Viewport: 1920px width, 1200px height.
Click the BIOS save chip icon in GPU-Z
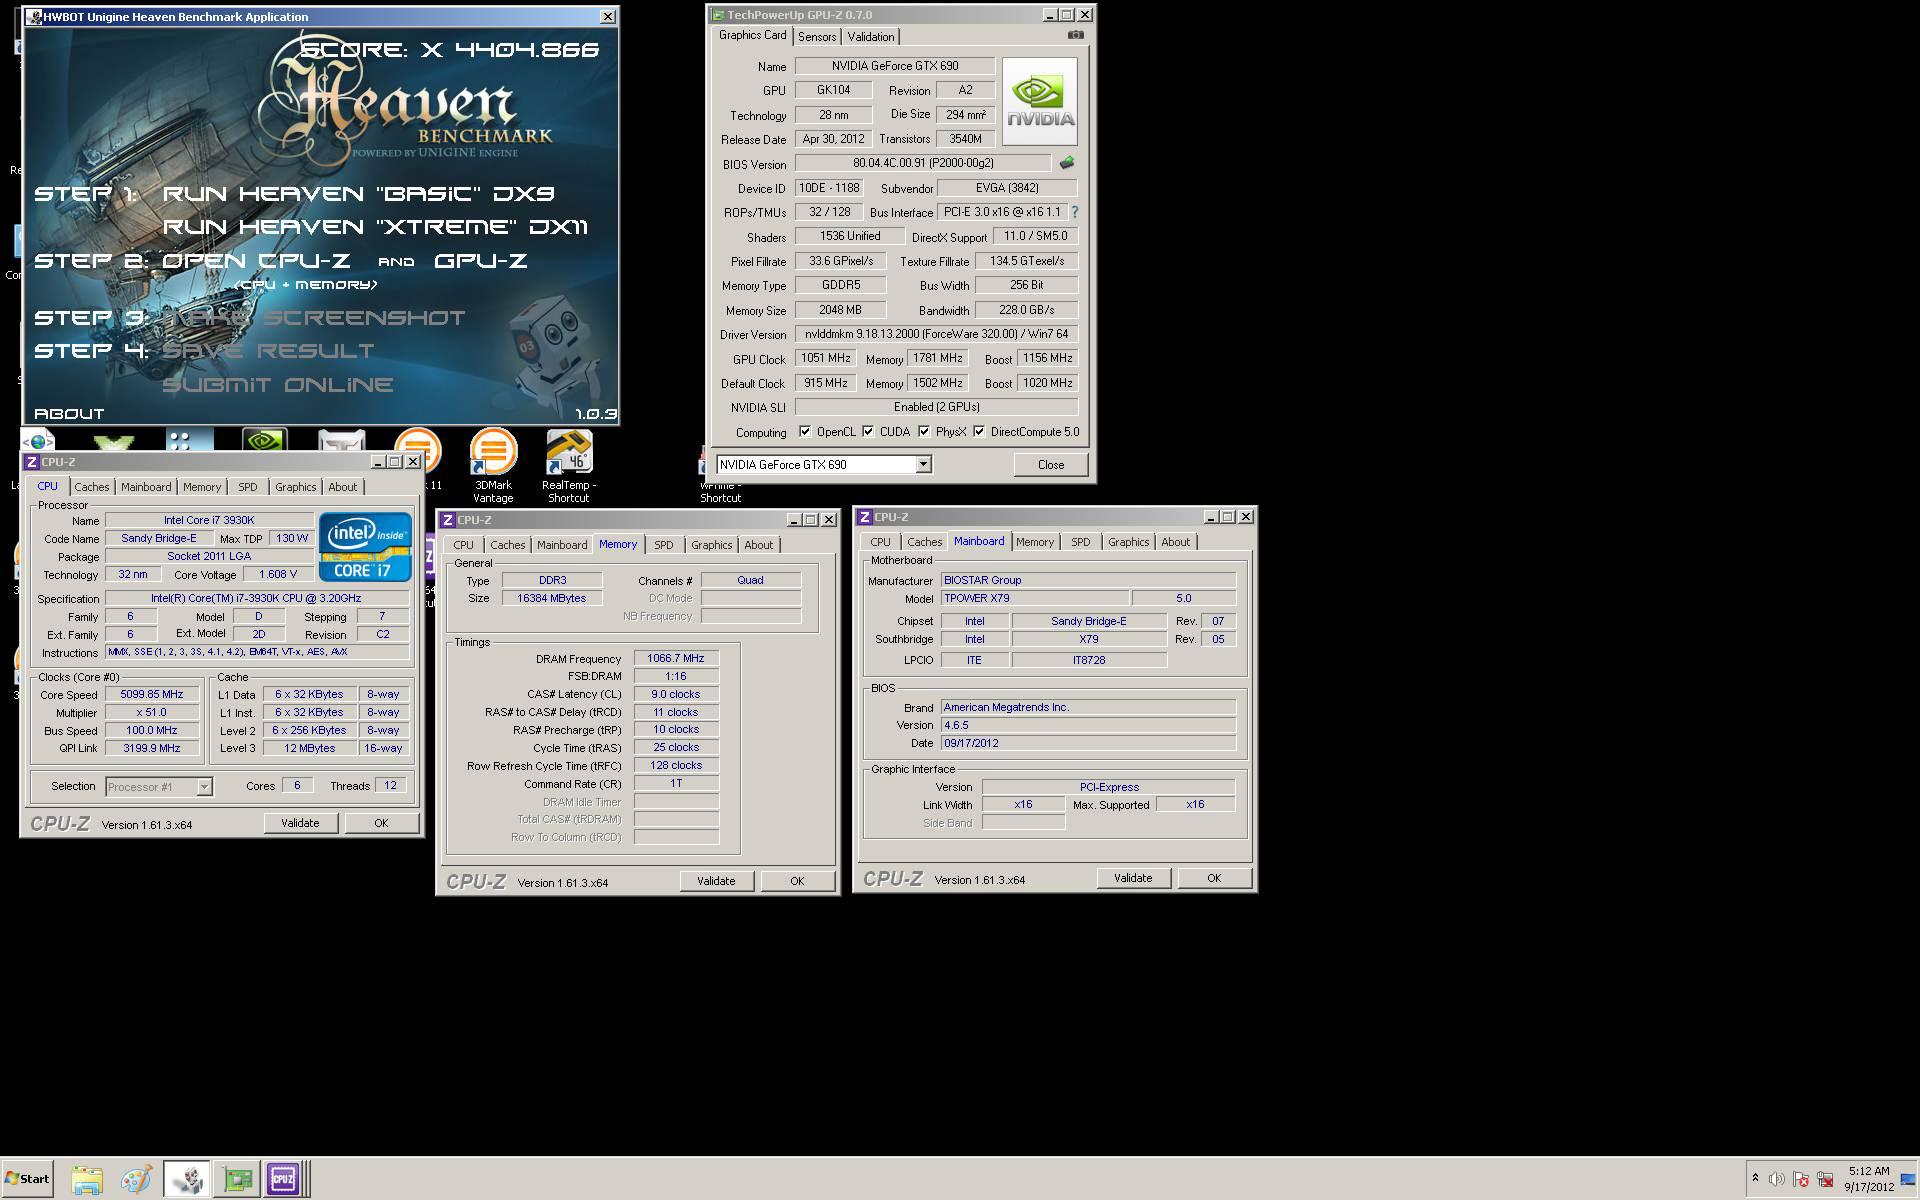(1067, 163)
